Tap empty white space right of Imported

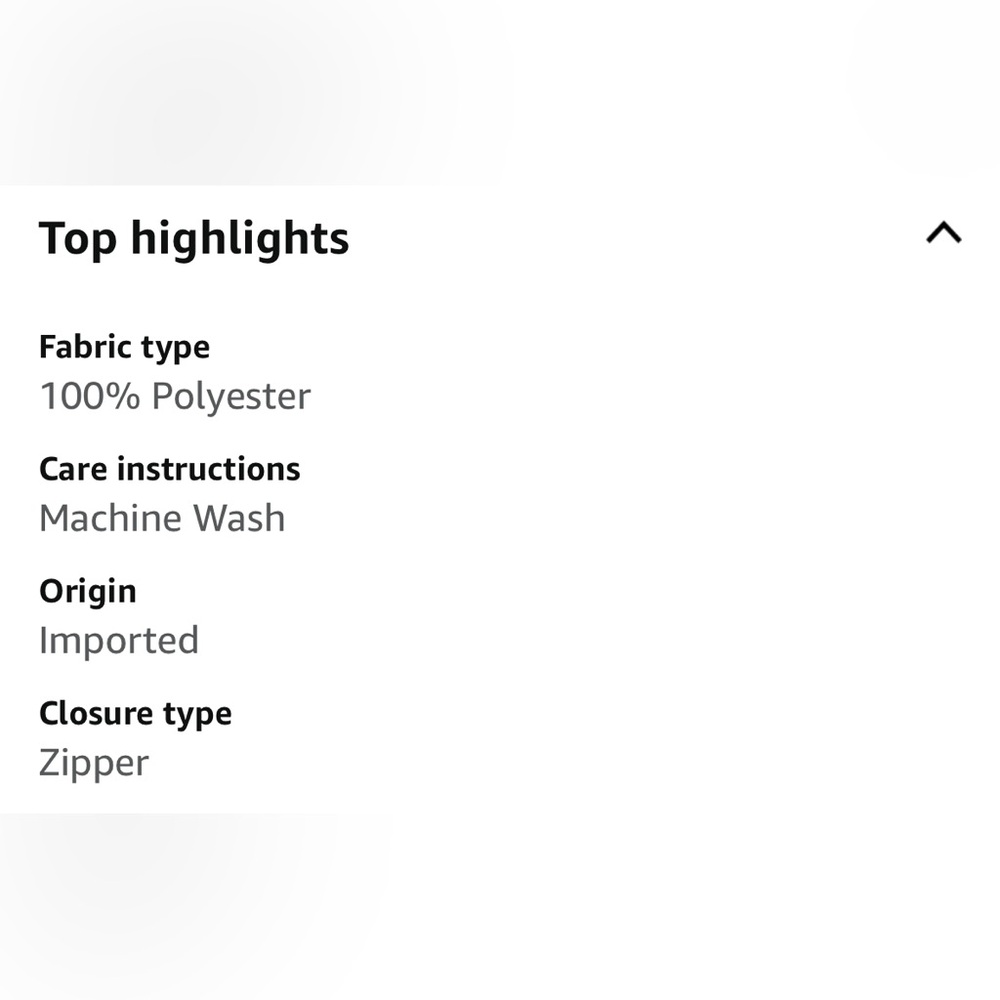574,640
